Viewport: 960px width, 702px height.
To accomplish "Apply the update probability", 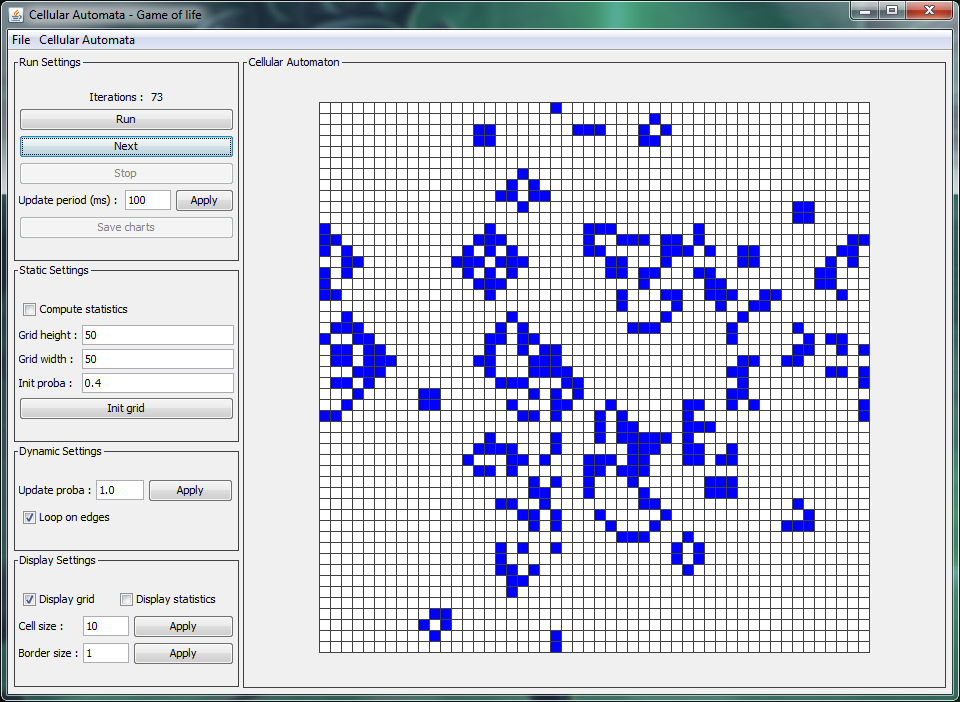I will click(190, 490).
